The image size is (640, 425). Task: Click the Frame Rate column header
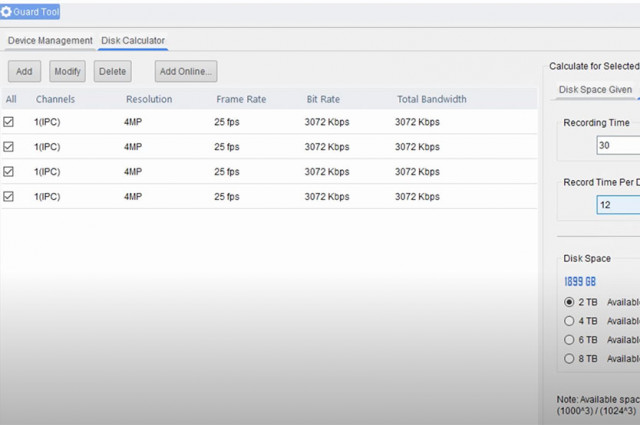(241, 99)
